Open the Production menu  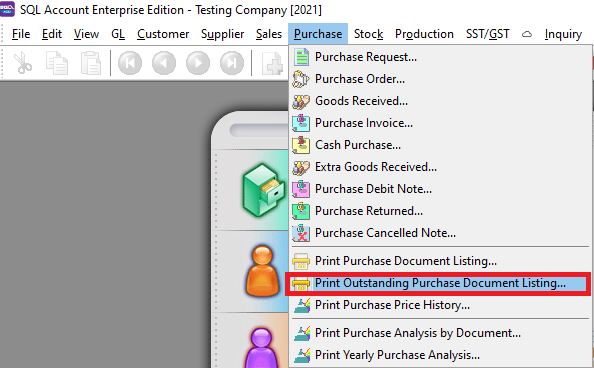(x=424, y=34)
